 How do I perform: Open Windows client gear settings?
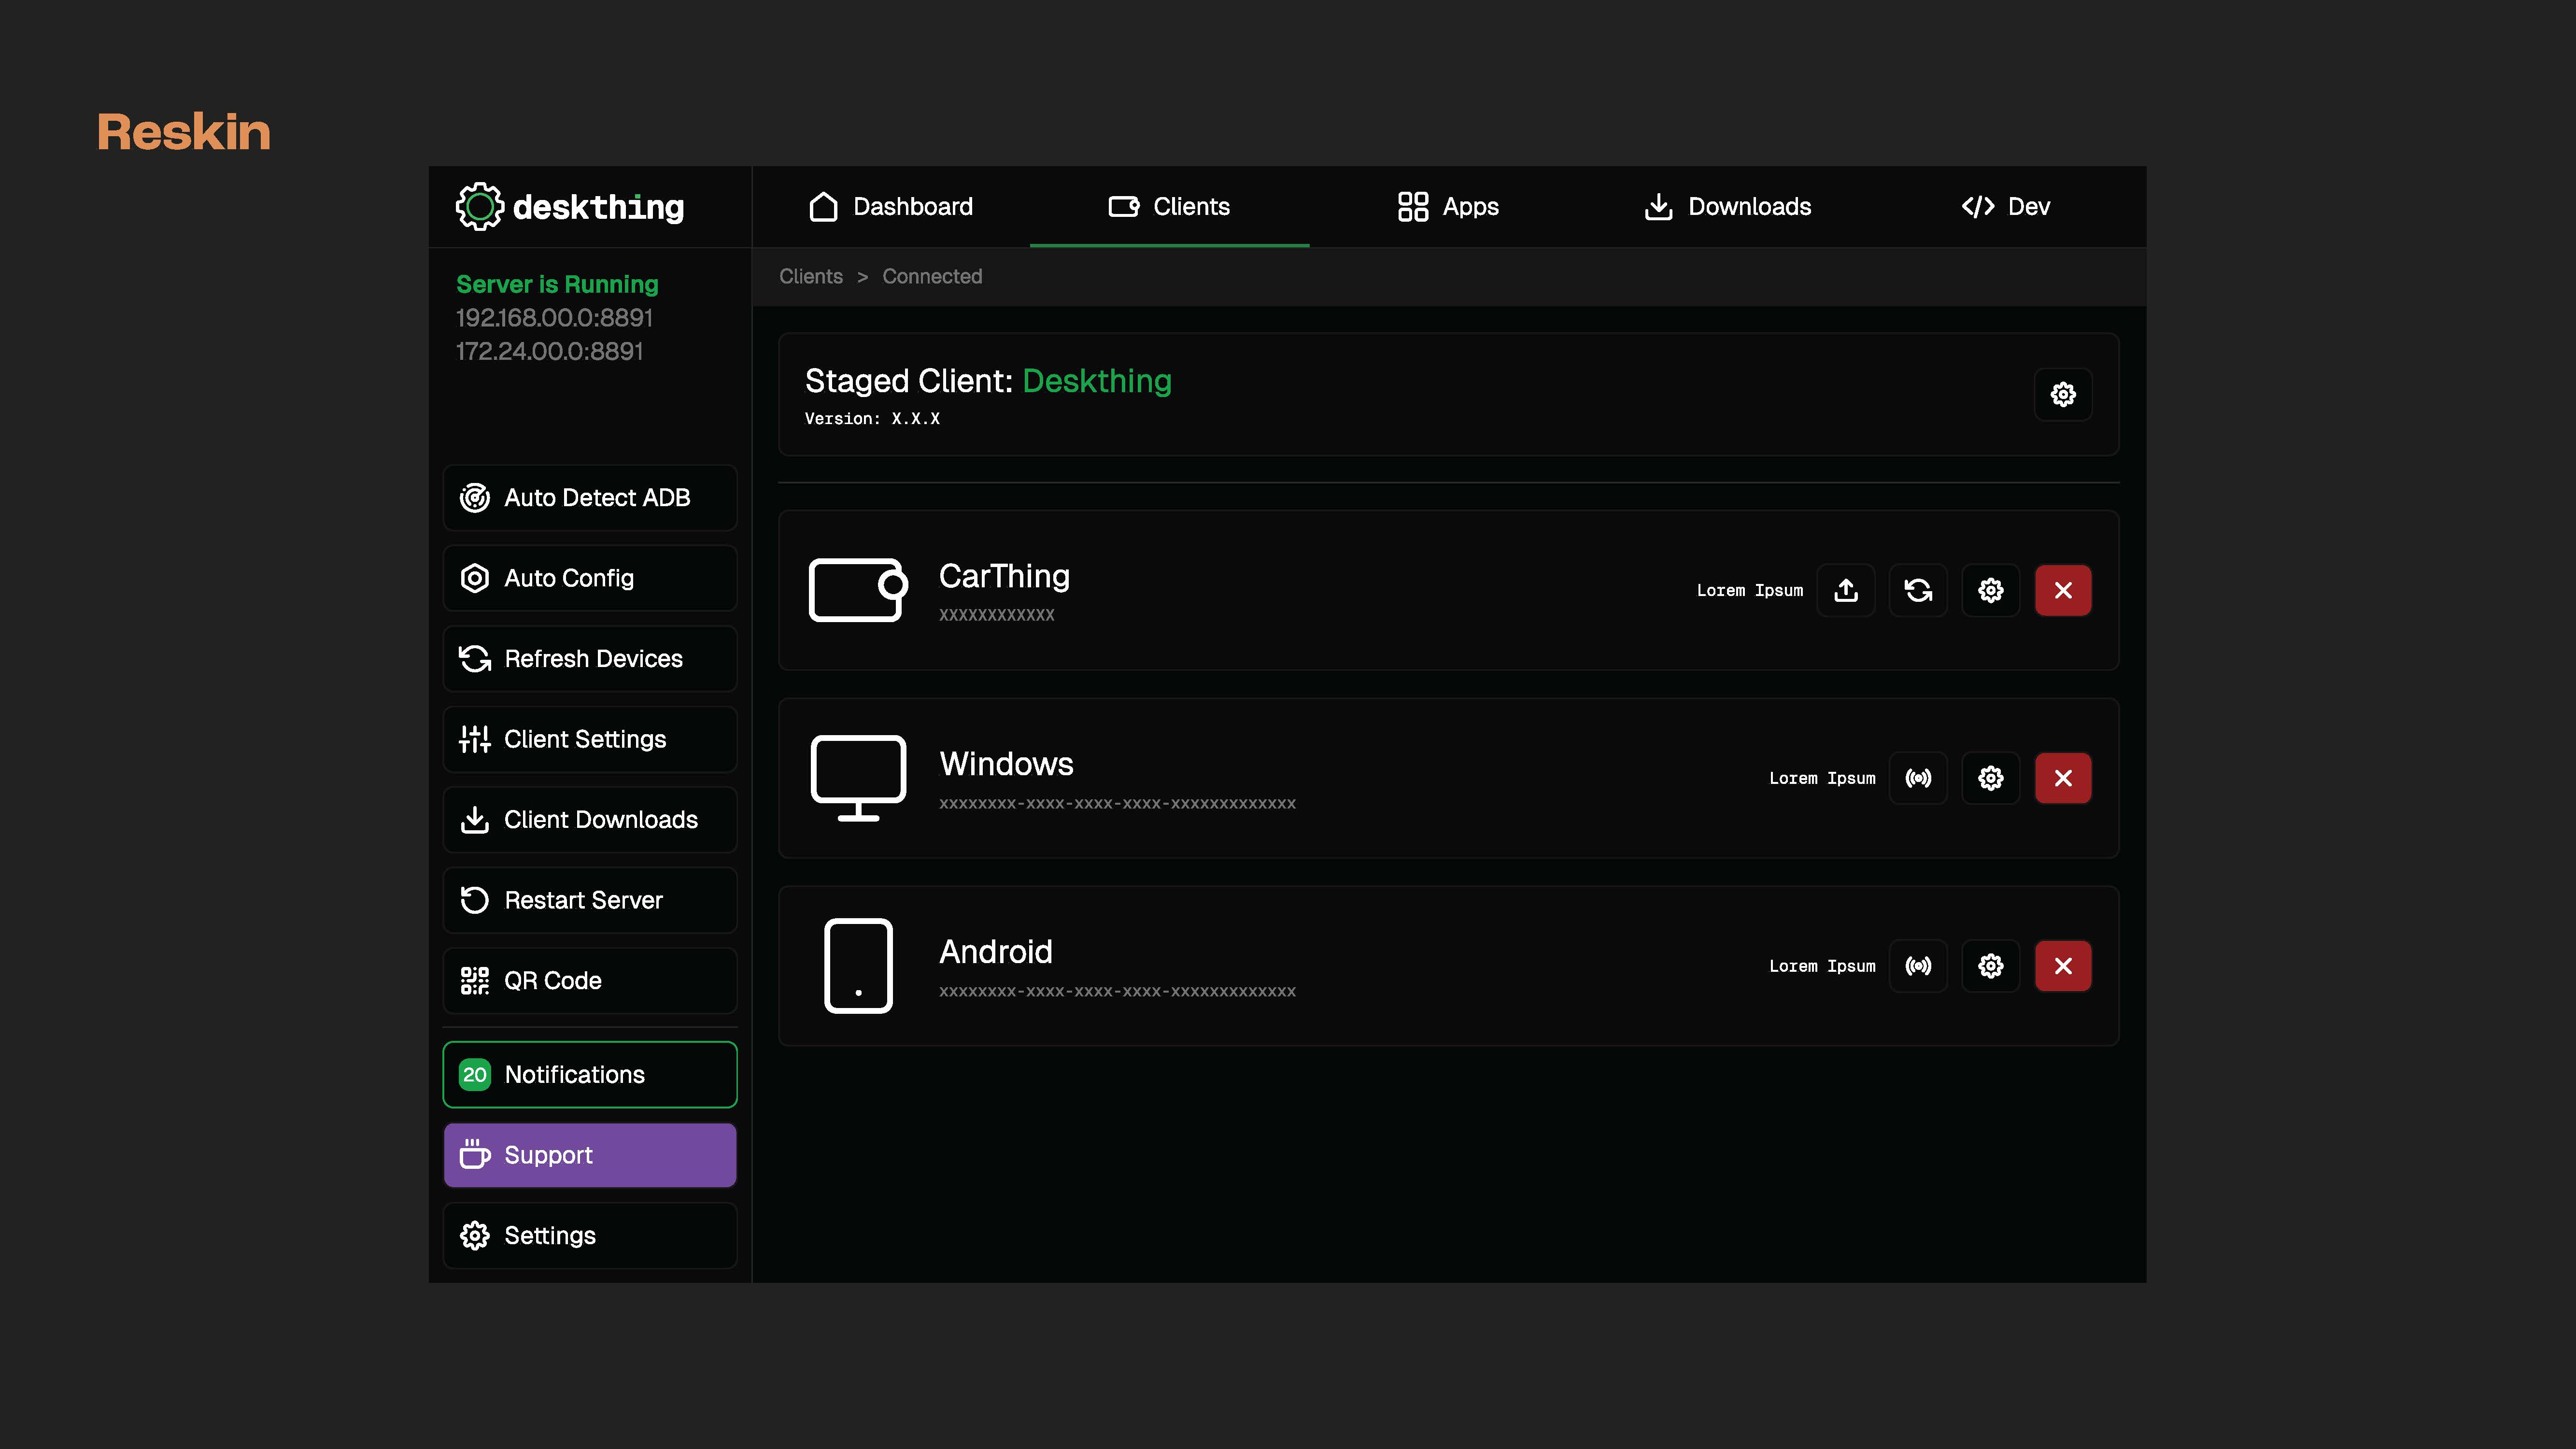pos(1990,778)
